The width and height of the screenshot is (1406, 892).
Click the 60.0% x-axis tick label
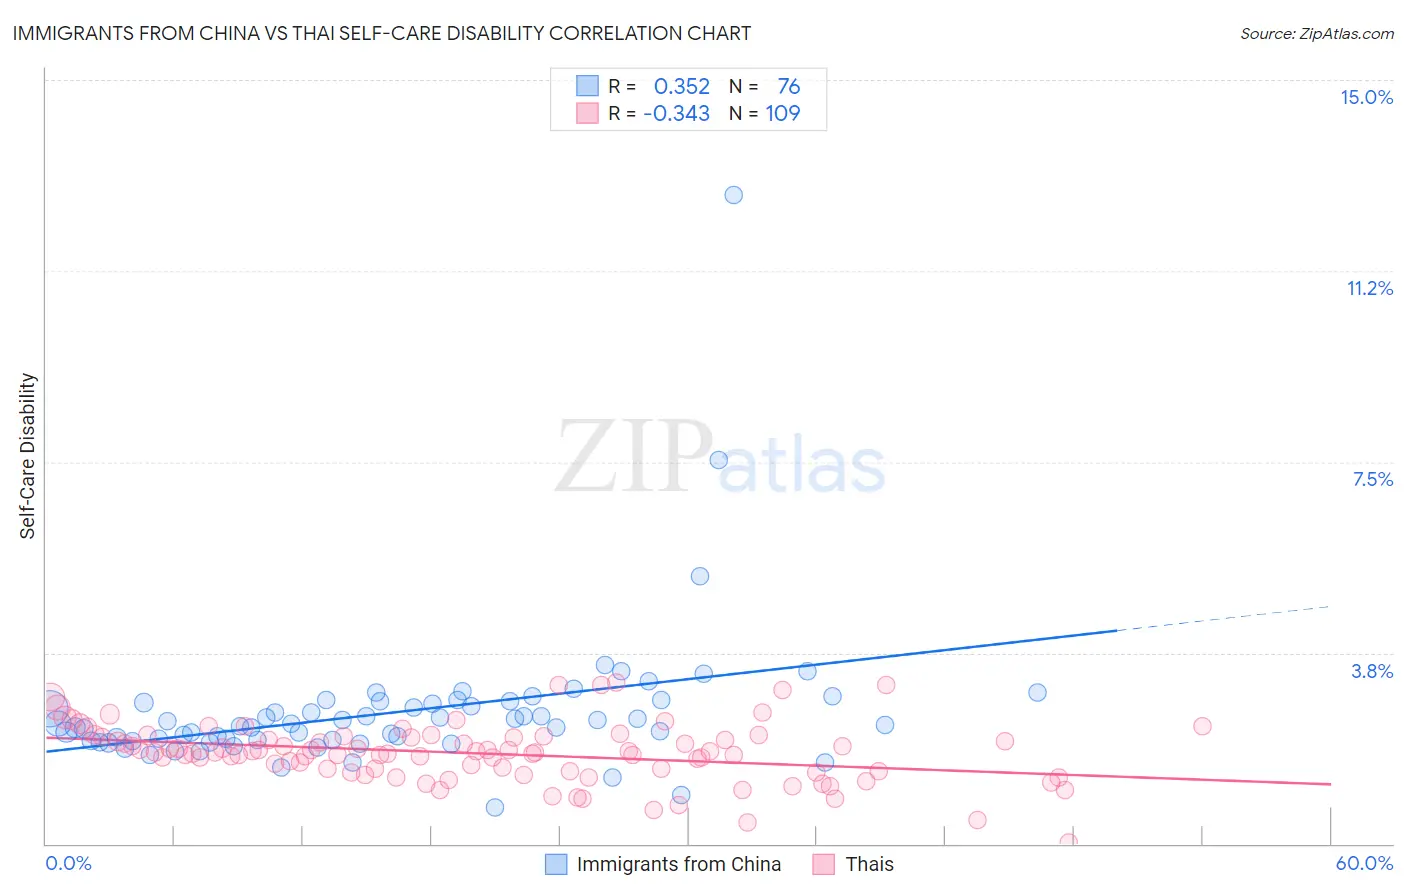click(1364, 863)
